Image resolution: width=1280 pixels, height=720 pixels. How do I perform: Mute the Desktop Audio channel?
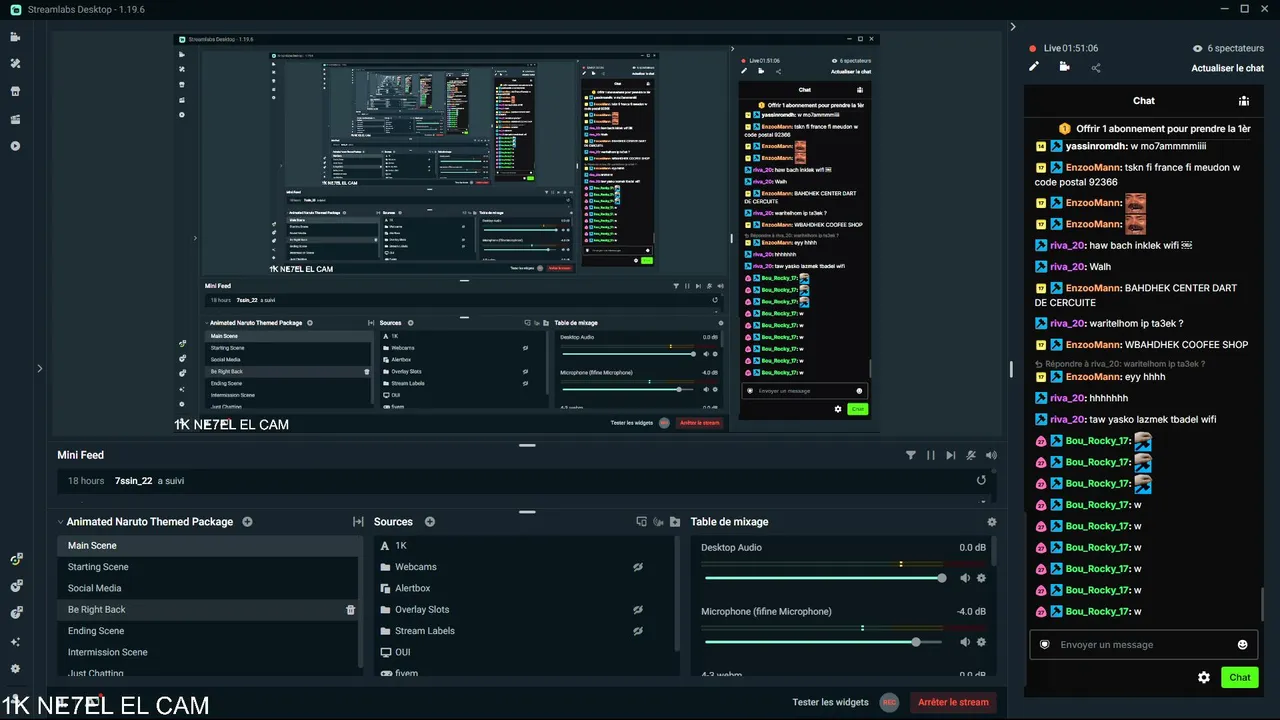pyautogui.click(x=965, y=578)
